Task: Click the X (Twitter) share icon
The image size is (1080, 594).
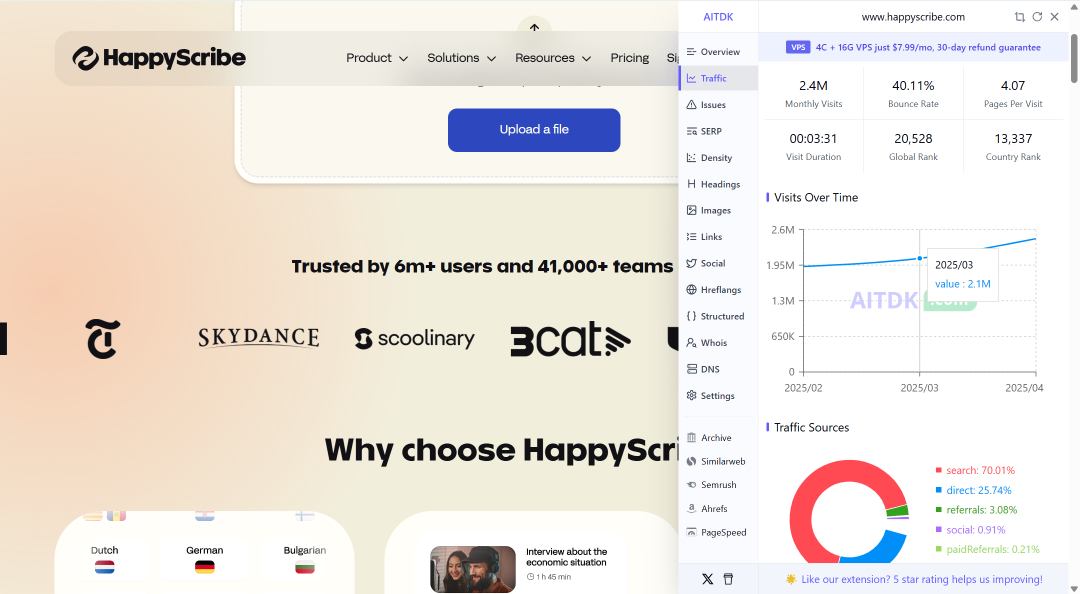Action: pos(707,579)
